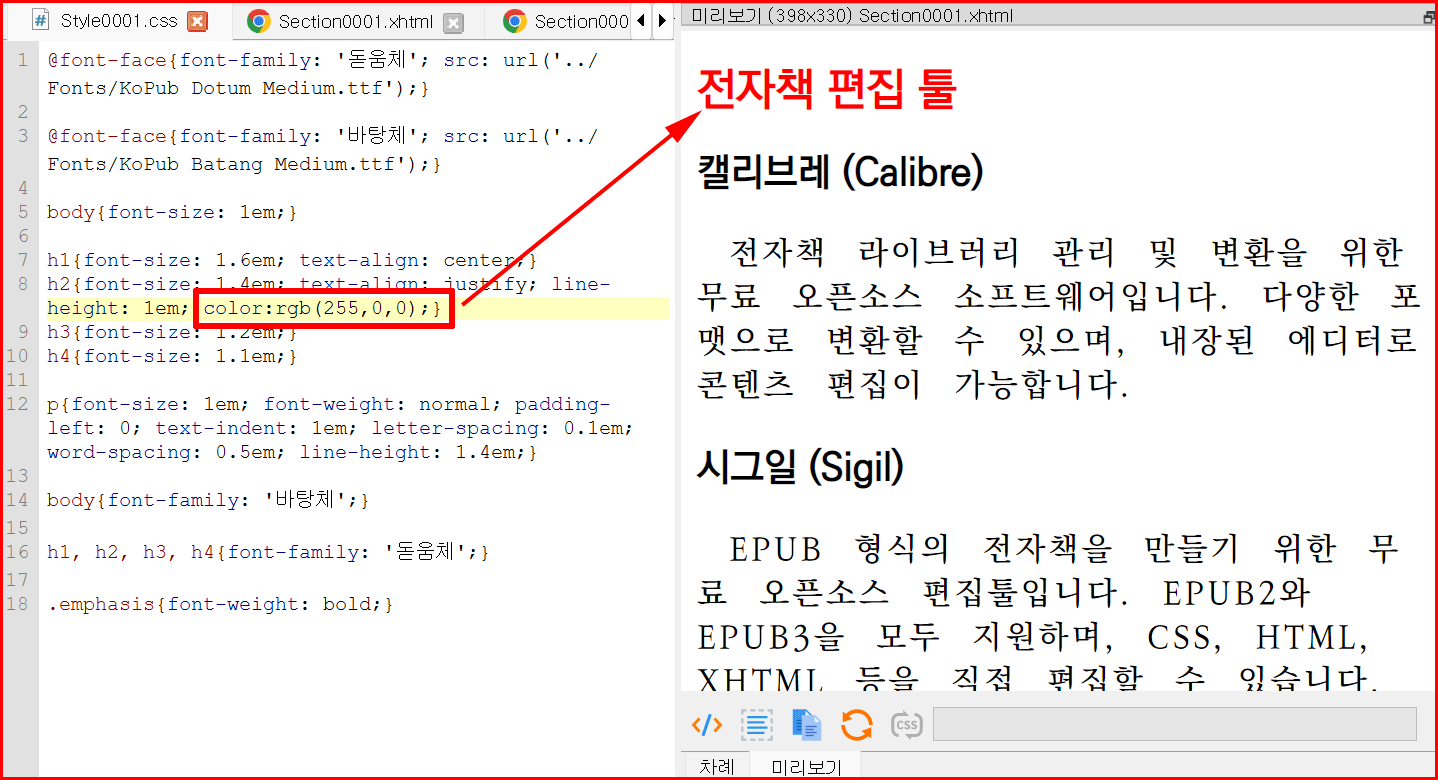
Task: Click the '돋움체' @font-face rule on line 1
Action: (x=323, y=74)
